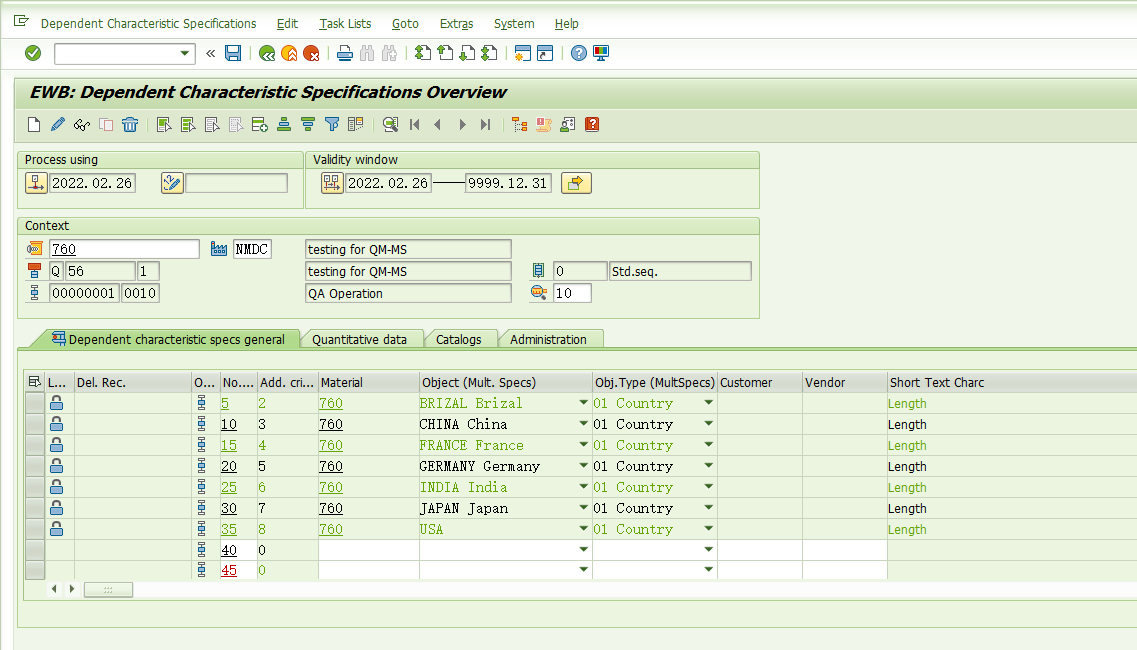Viewport: 1137px width, 650px height.
Task: Open the Customize Local Layout monitor icon
Action: coord(601,53)
